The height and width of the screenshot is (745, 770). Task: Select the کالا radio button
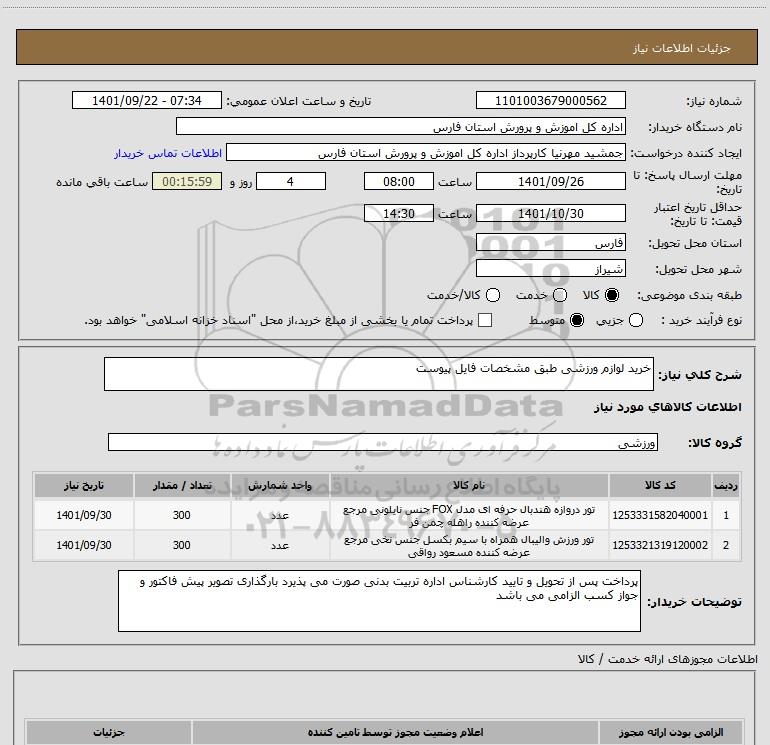(x=612, y=295)
